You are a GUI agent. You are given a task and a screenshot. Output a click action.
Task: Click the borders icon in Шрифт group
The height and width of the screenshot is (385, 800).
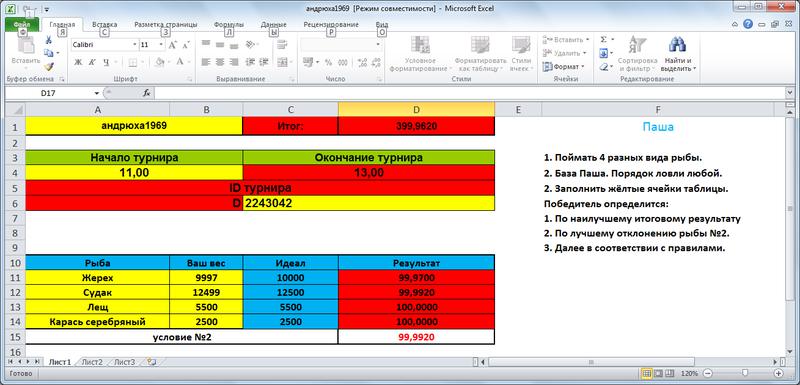[132, 62]
